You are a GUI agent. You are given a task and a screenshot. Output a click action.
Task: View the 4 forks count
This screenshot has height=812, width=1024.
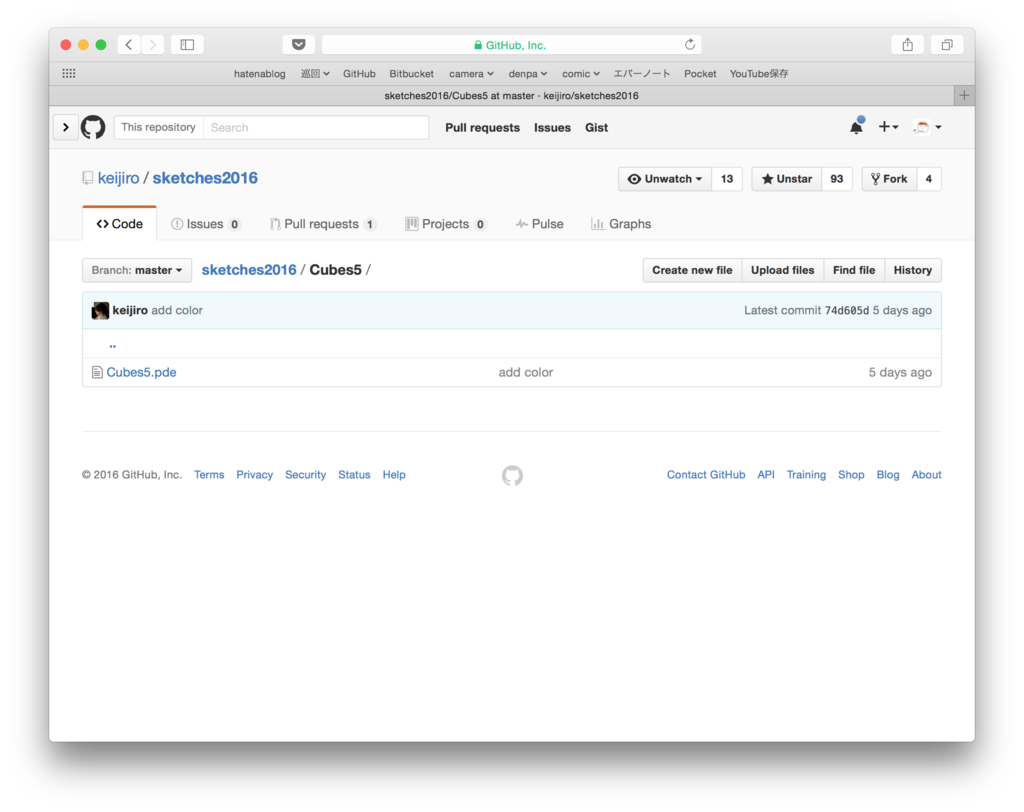tap(929, 179)
